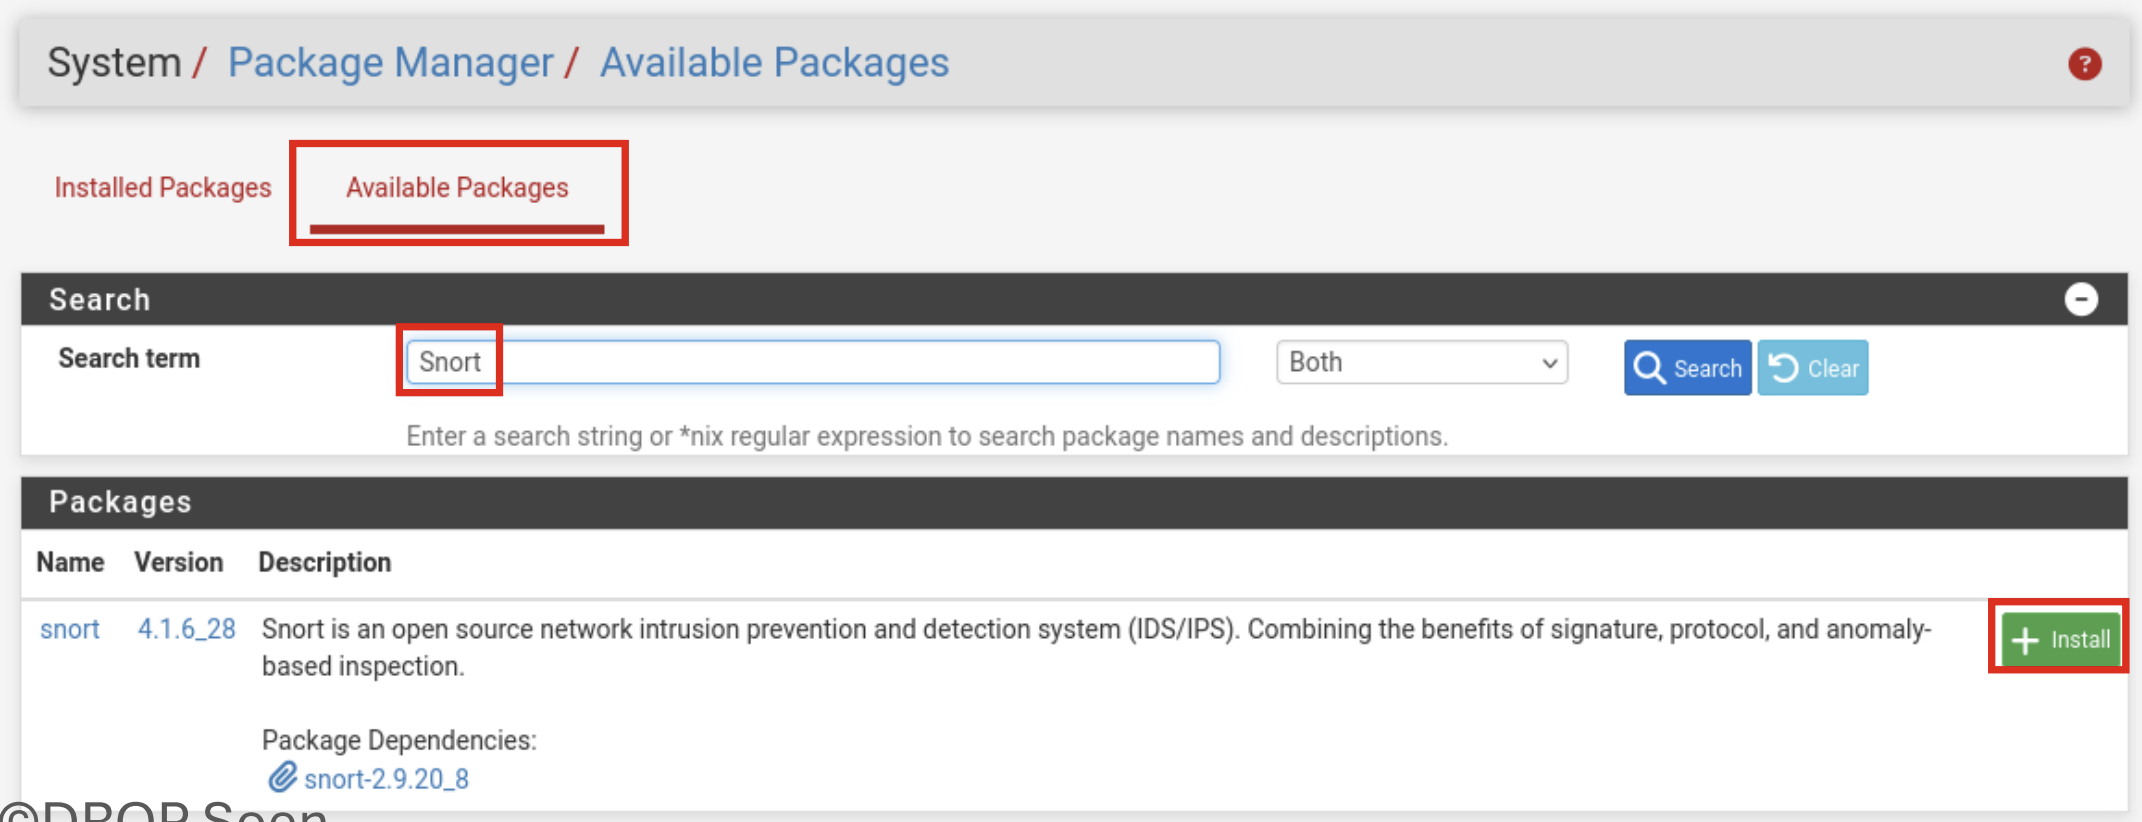Select the Available Packages tab
This screenshot has height=822, width=2142.
tap(457, 188)
